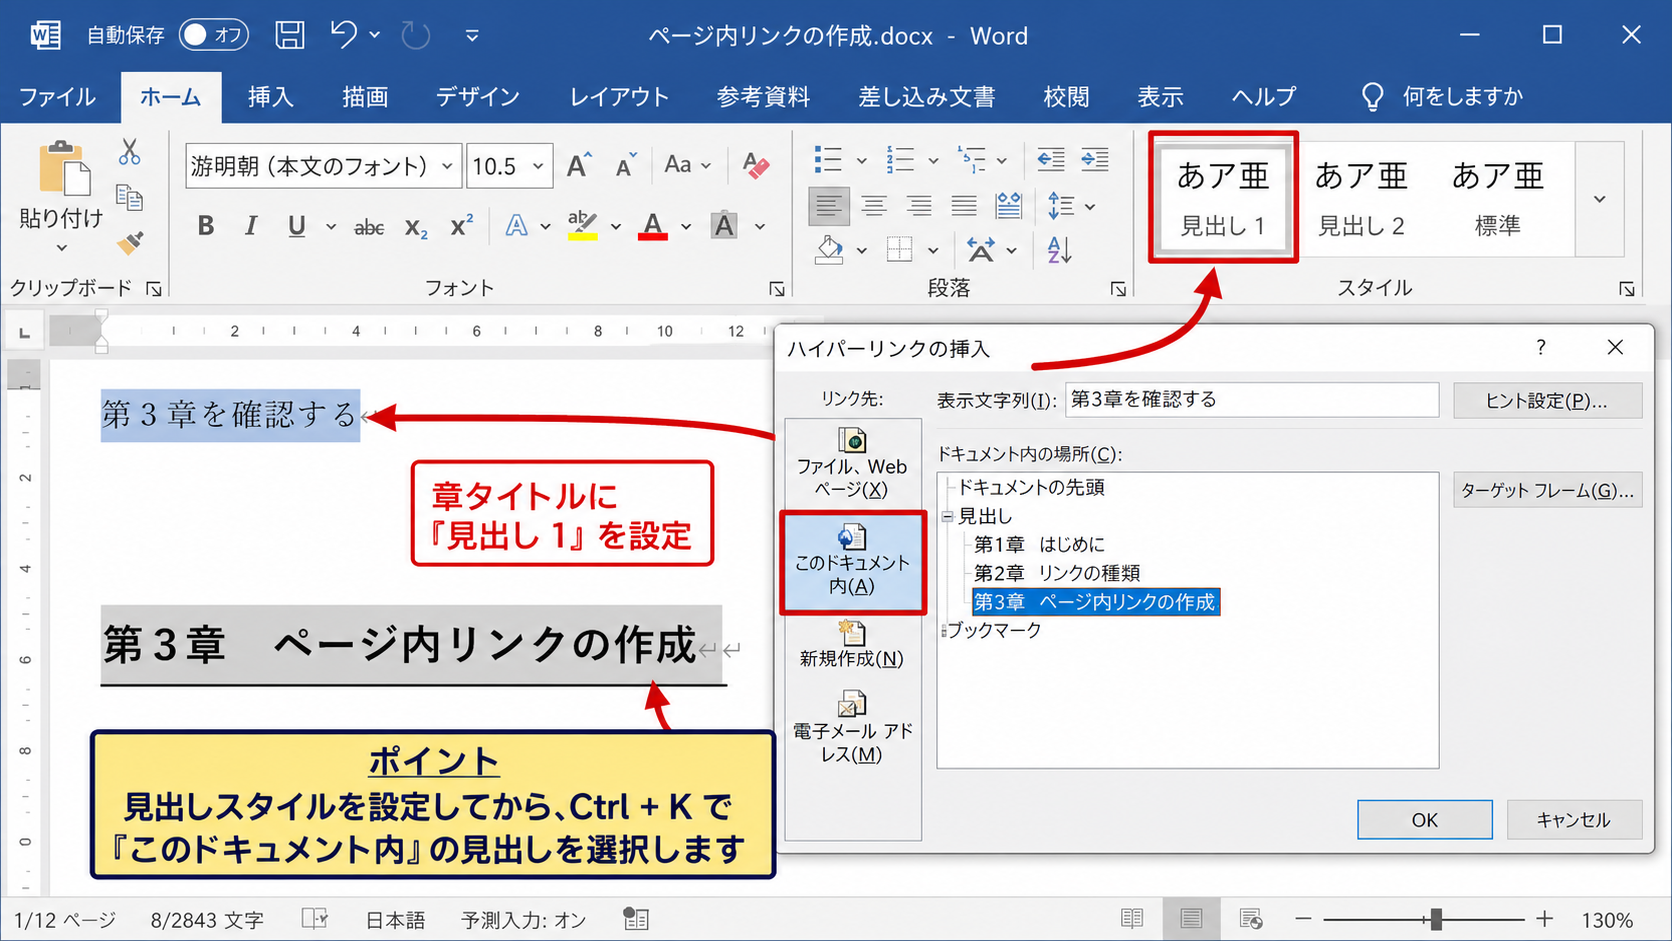Toggle Strikethrough abc formatting
The height and width of the screenshot is (941, 1672).
click(x=369, y=227)
